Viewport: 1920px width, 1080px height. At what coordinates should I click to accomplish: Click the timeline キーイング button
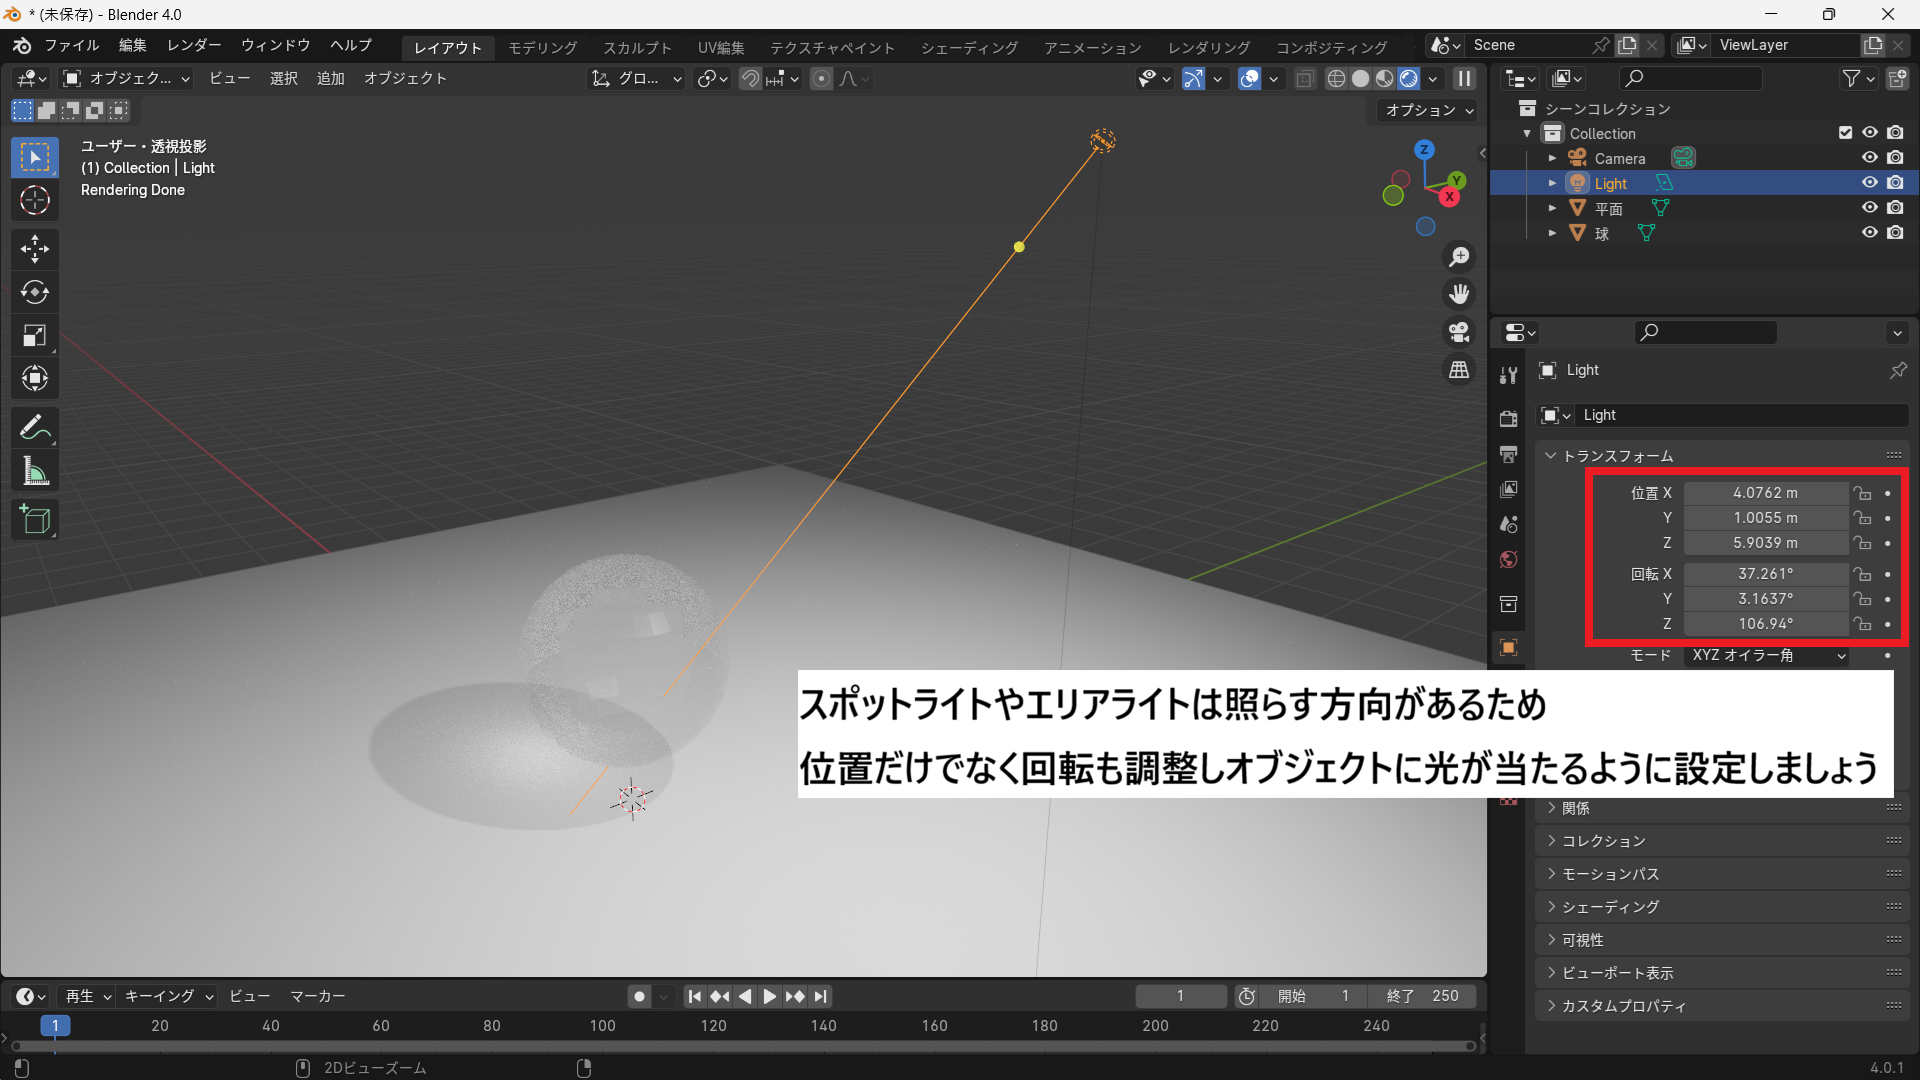click(x=167, y=996)
